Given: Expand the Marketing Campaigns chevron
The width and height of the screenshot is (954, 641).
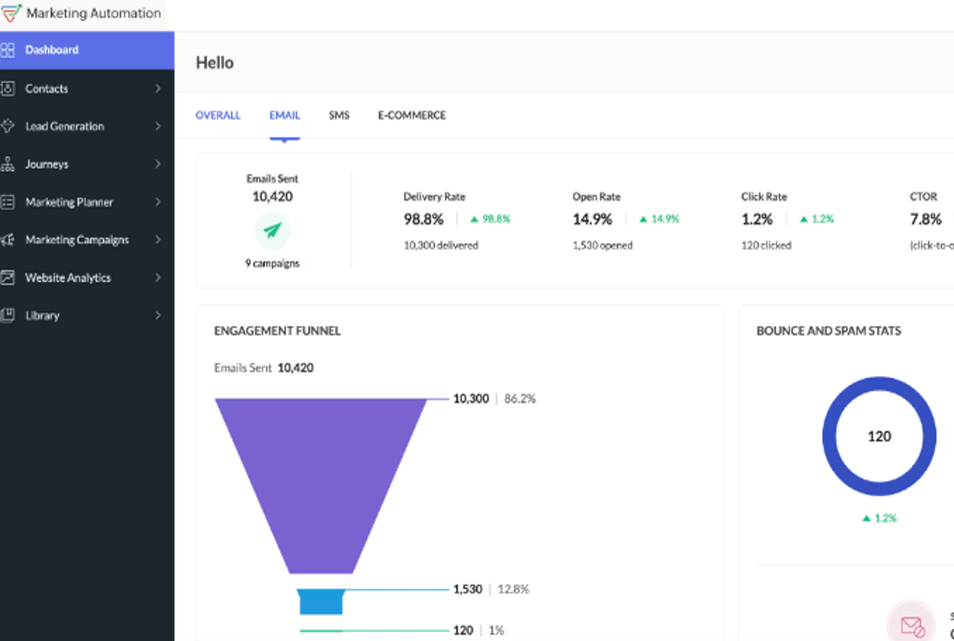Looking at the screenshot, I should [x=158, y=240].
